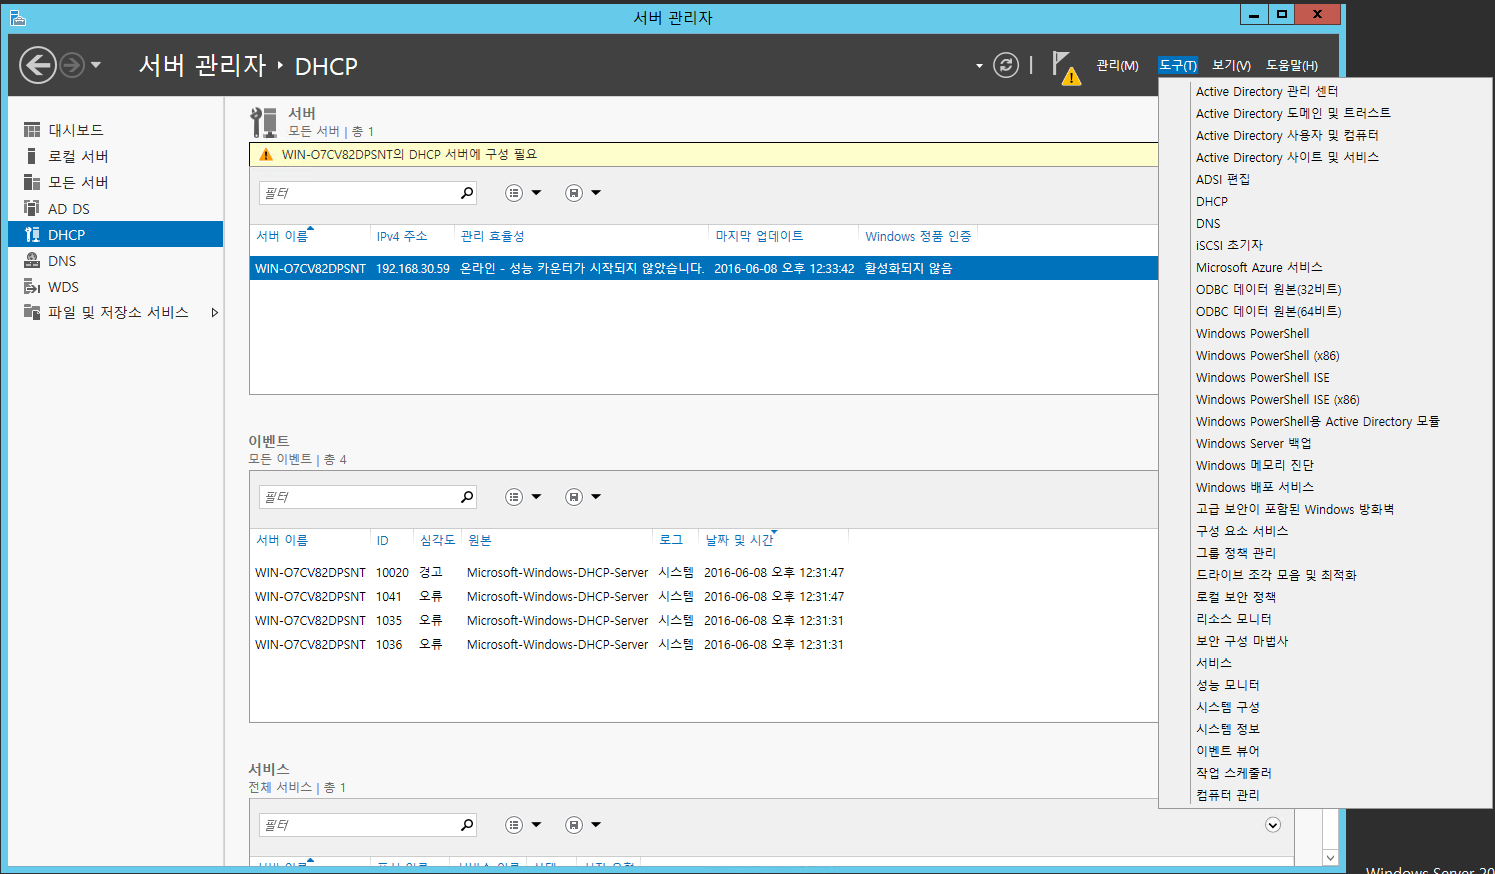Expand File and Storage Services arrow
Viewport: 1495px width, 874px height.
pos(214,313)
